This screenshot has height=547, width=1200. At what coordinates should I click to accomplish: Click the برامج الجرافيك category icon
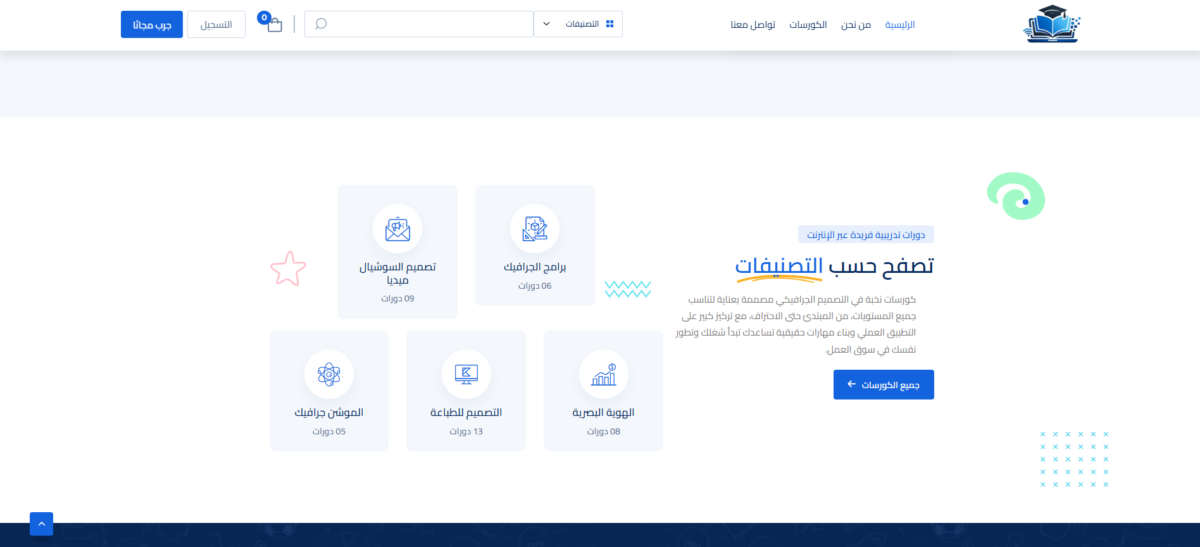535,229
